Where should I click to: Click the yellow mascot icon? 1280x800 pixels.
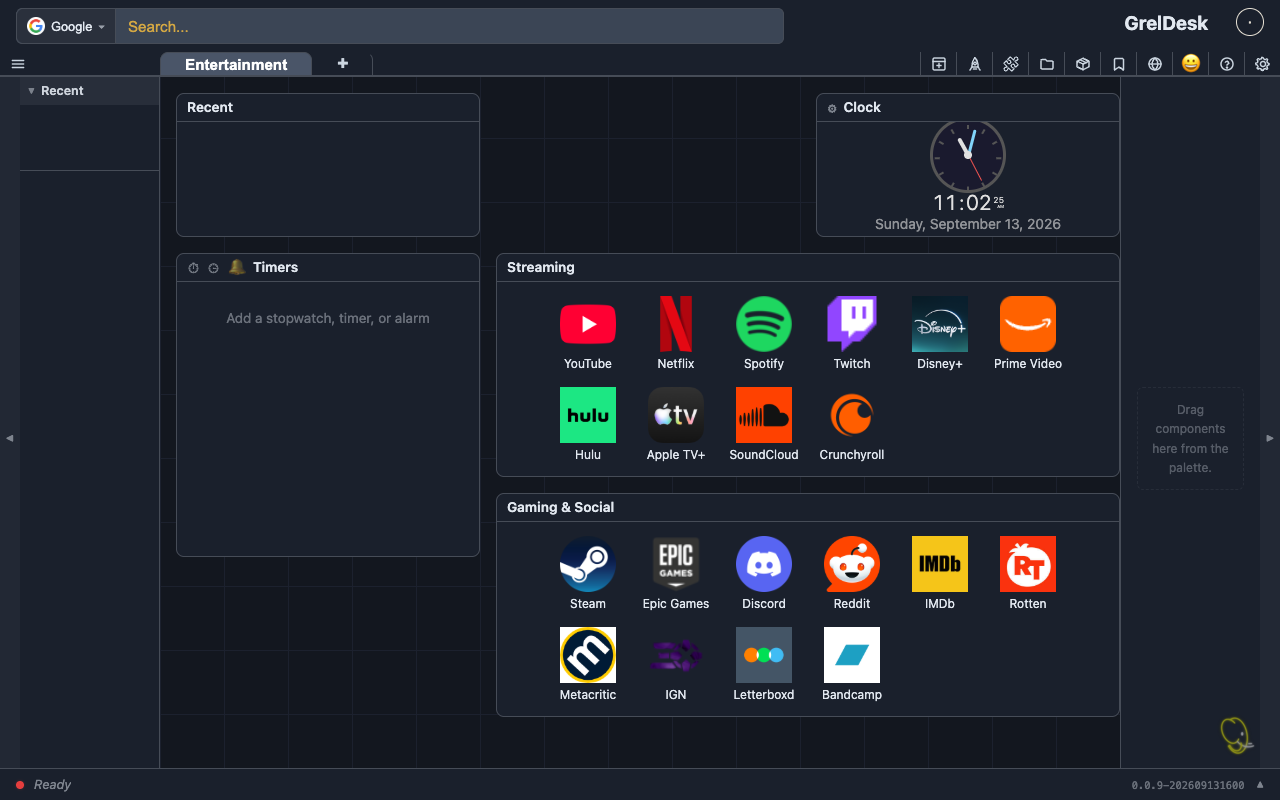coord(1236,735)
